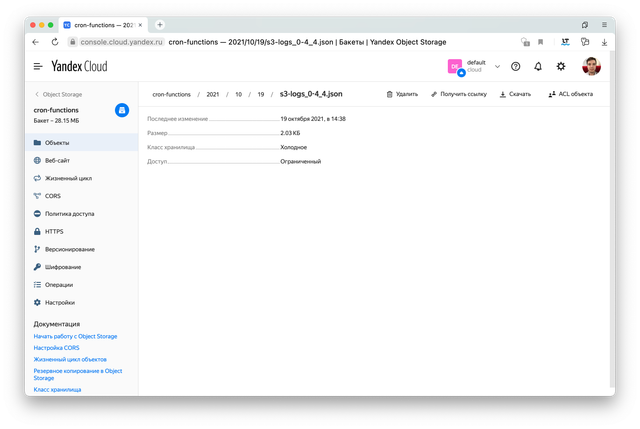Click the Скачать download button
The image size is (640, 429).
point(515,94)
